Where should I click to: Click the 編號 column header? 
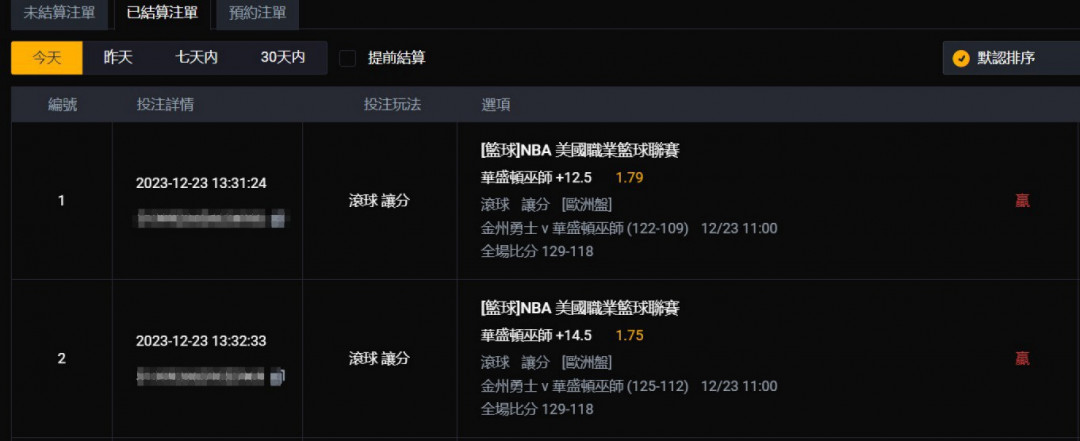click(62, 105)
